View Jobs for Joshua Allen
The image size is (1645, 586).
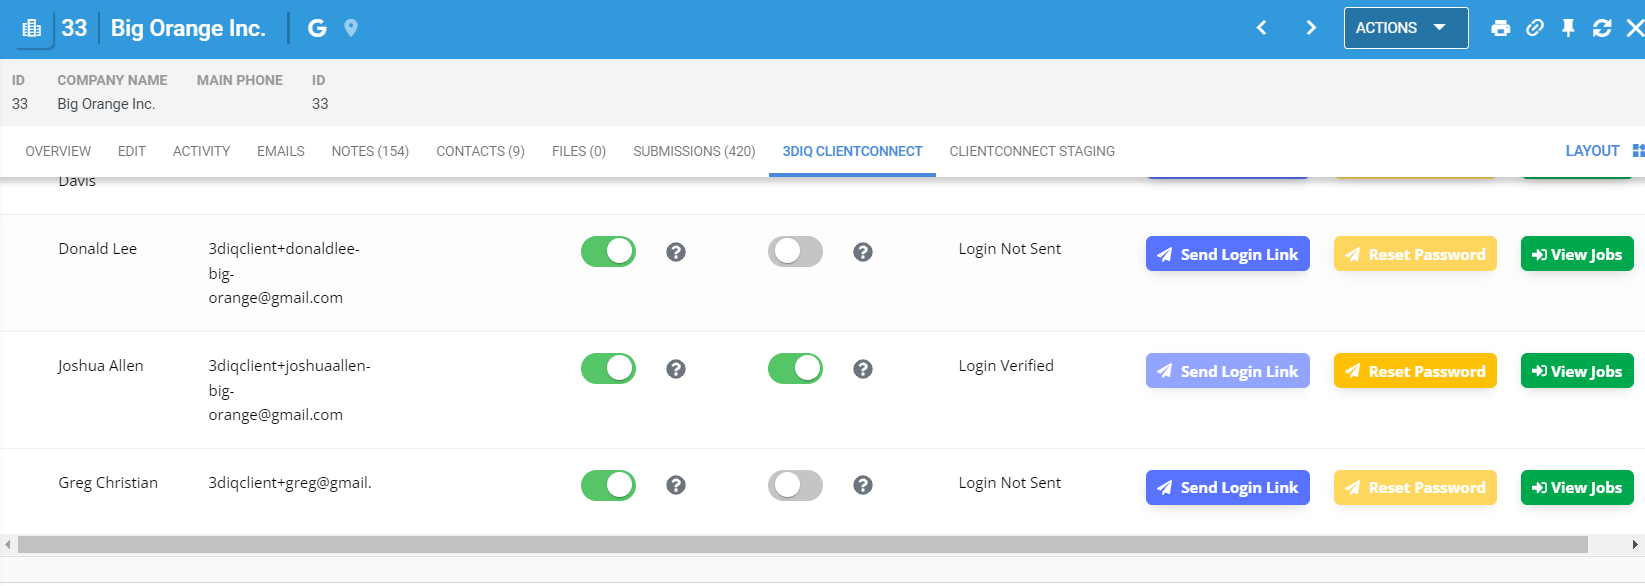(x=1577, y=371)
